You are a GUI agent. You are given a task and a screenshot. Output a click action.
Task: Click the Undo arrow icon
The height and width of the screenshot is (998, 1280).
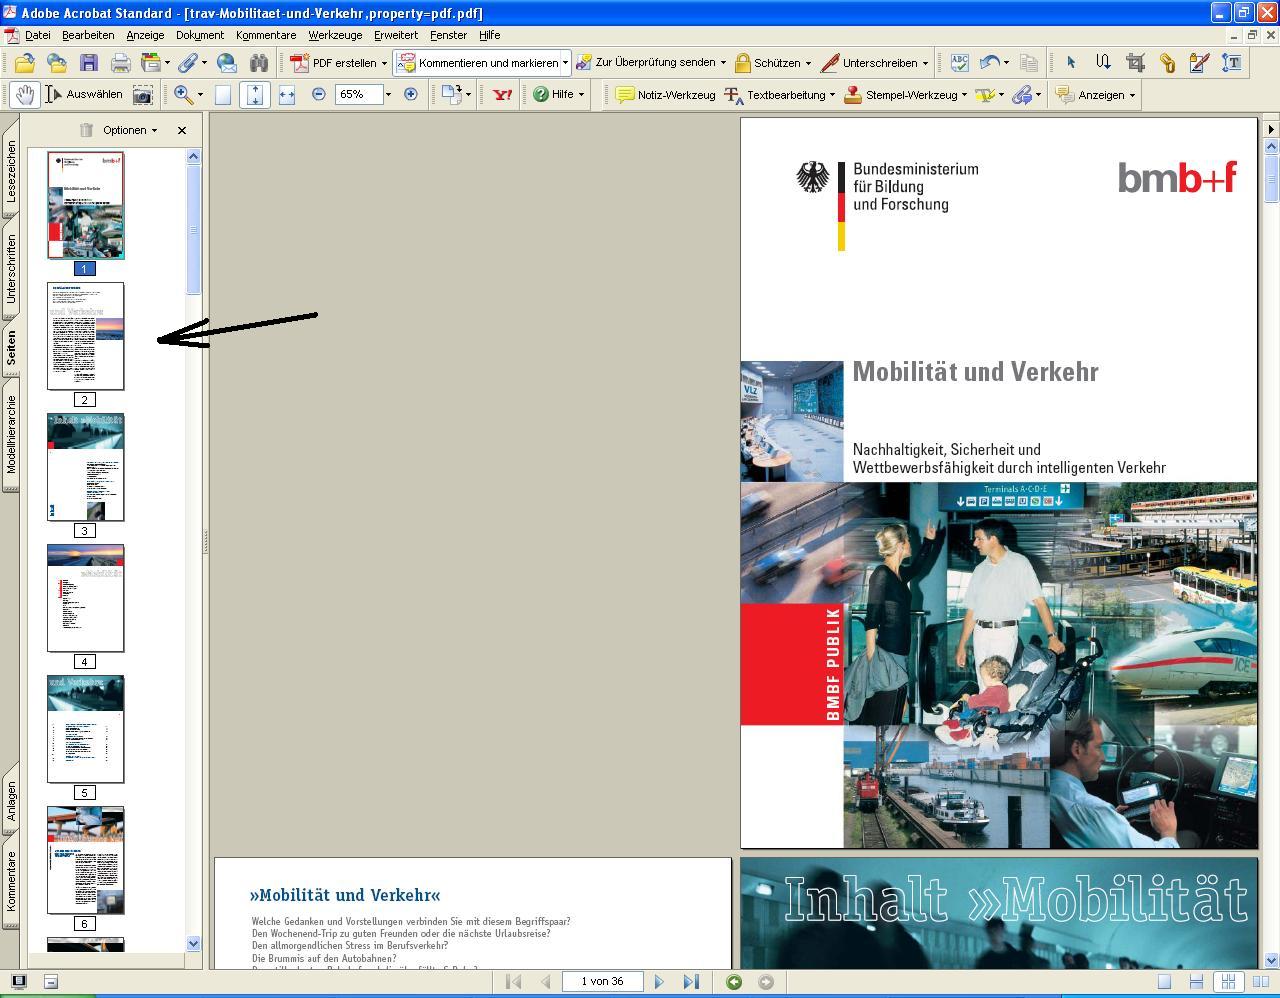pyautogui.click(x=989, y=63)
